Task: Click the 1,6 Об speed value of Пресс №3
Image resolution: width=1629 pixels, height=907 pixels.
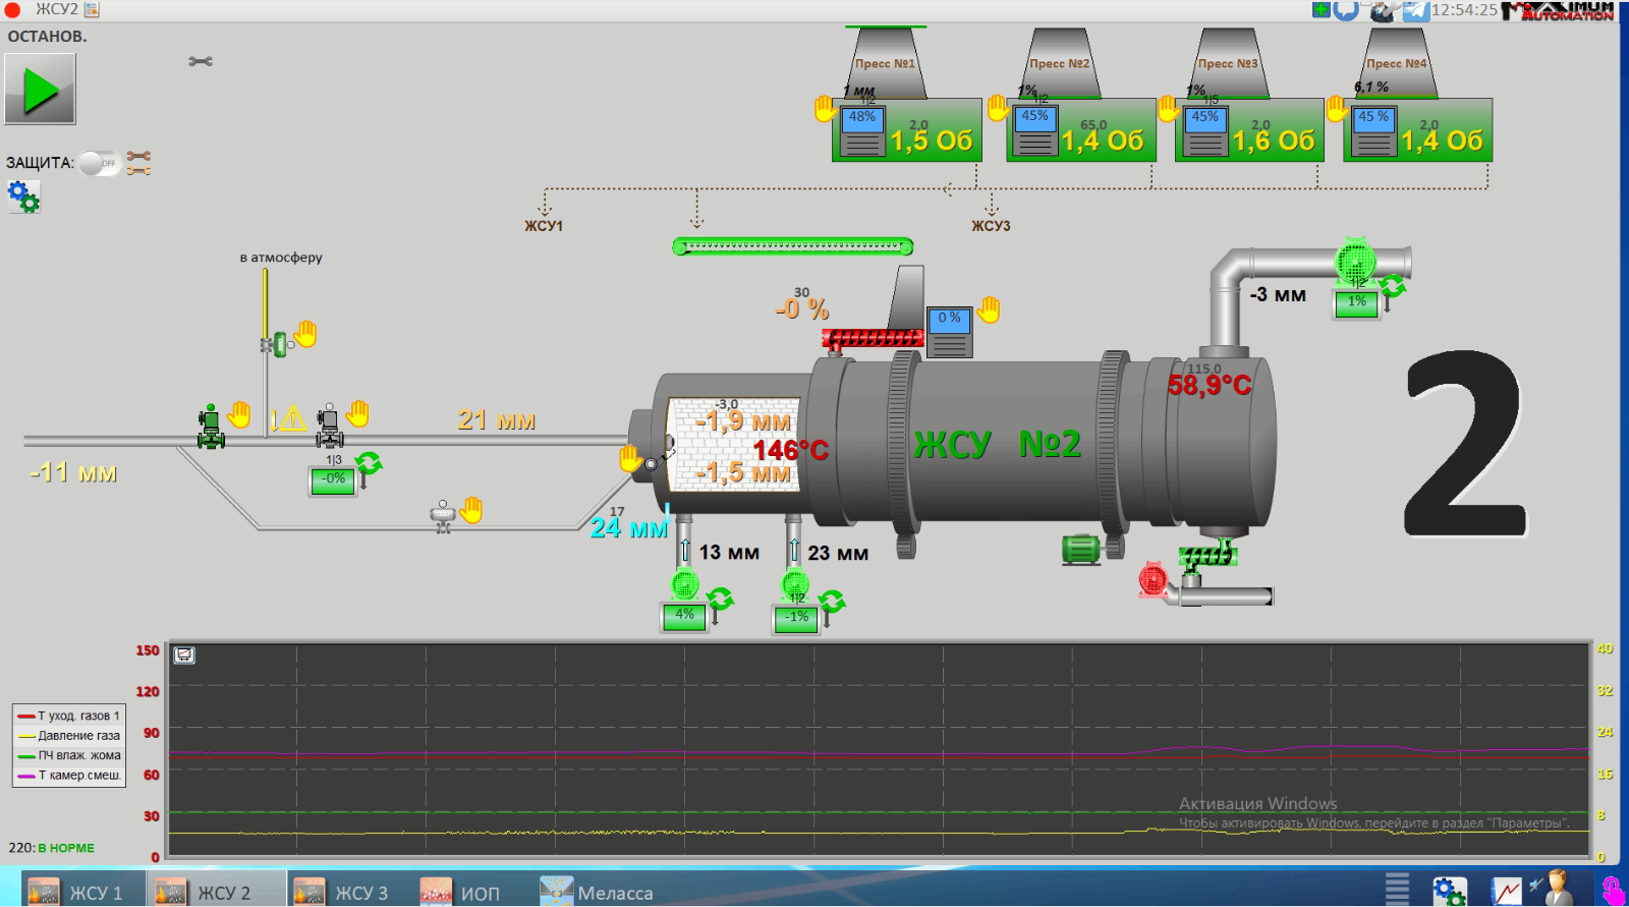Action: 1272,141
